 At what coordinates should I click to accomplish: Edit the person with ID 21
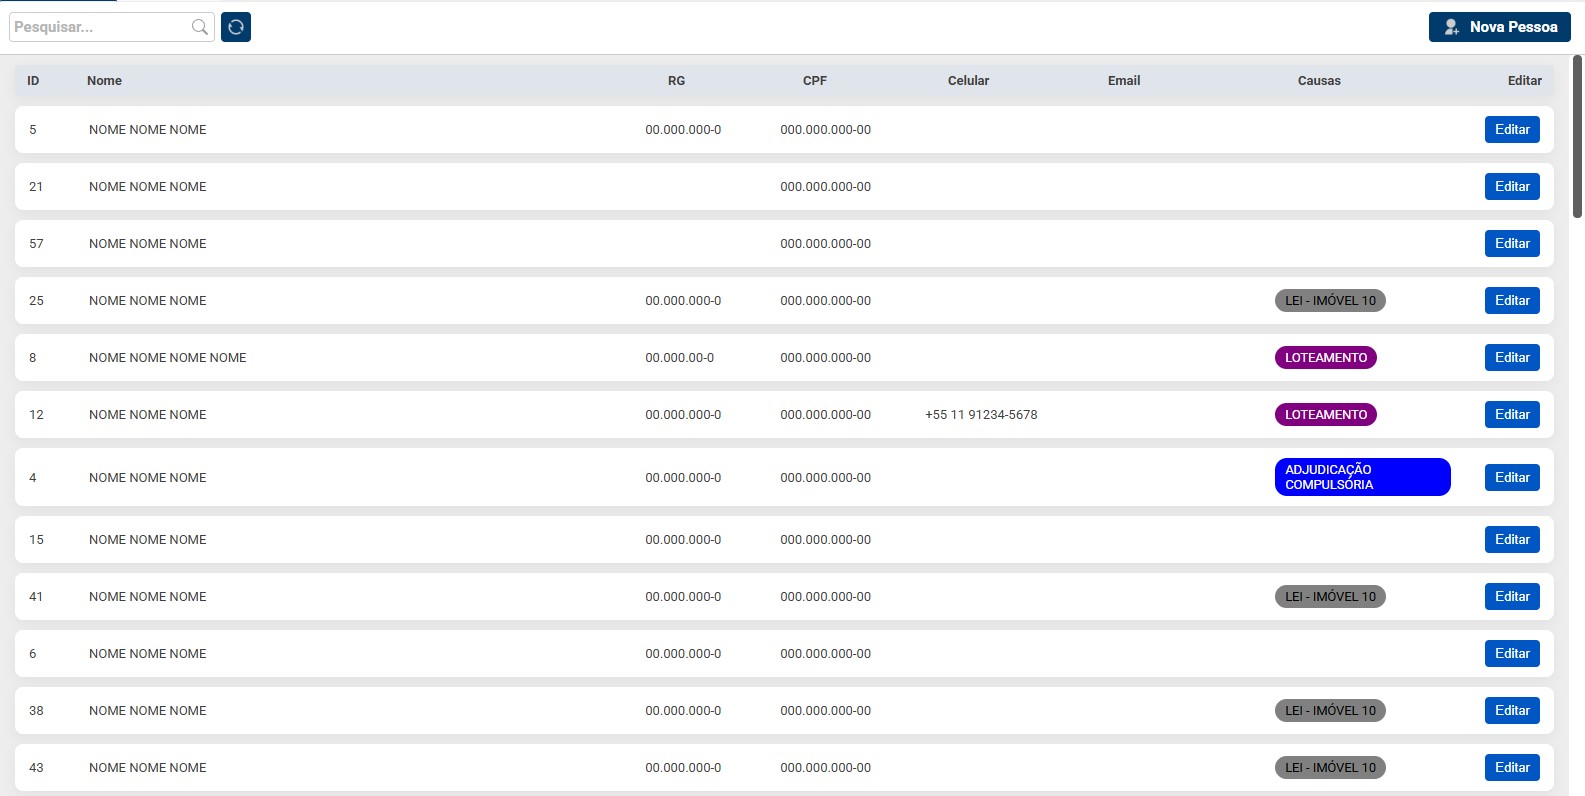[1511, 187]
